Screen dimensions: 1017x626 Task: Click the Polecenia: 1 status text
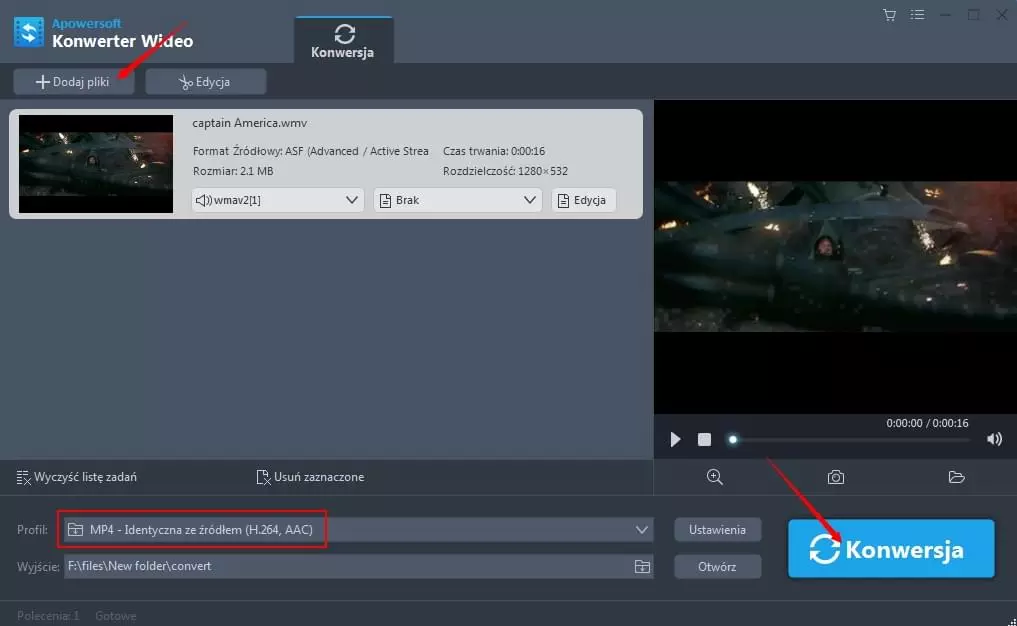[x=48, y=616]
